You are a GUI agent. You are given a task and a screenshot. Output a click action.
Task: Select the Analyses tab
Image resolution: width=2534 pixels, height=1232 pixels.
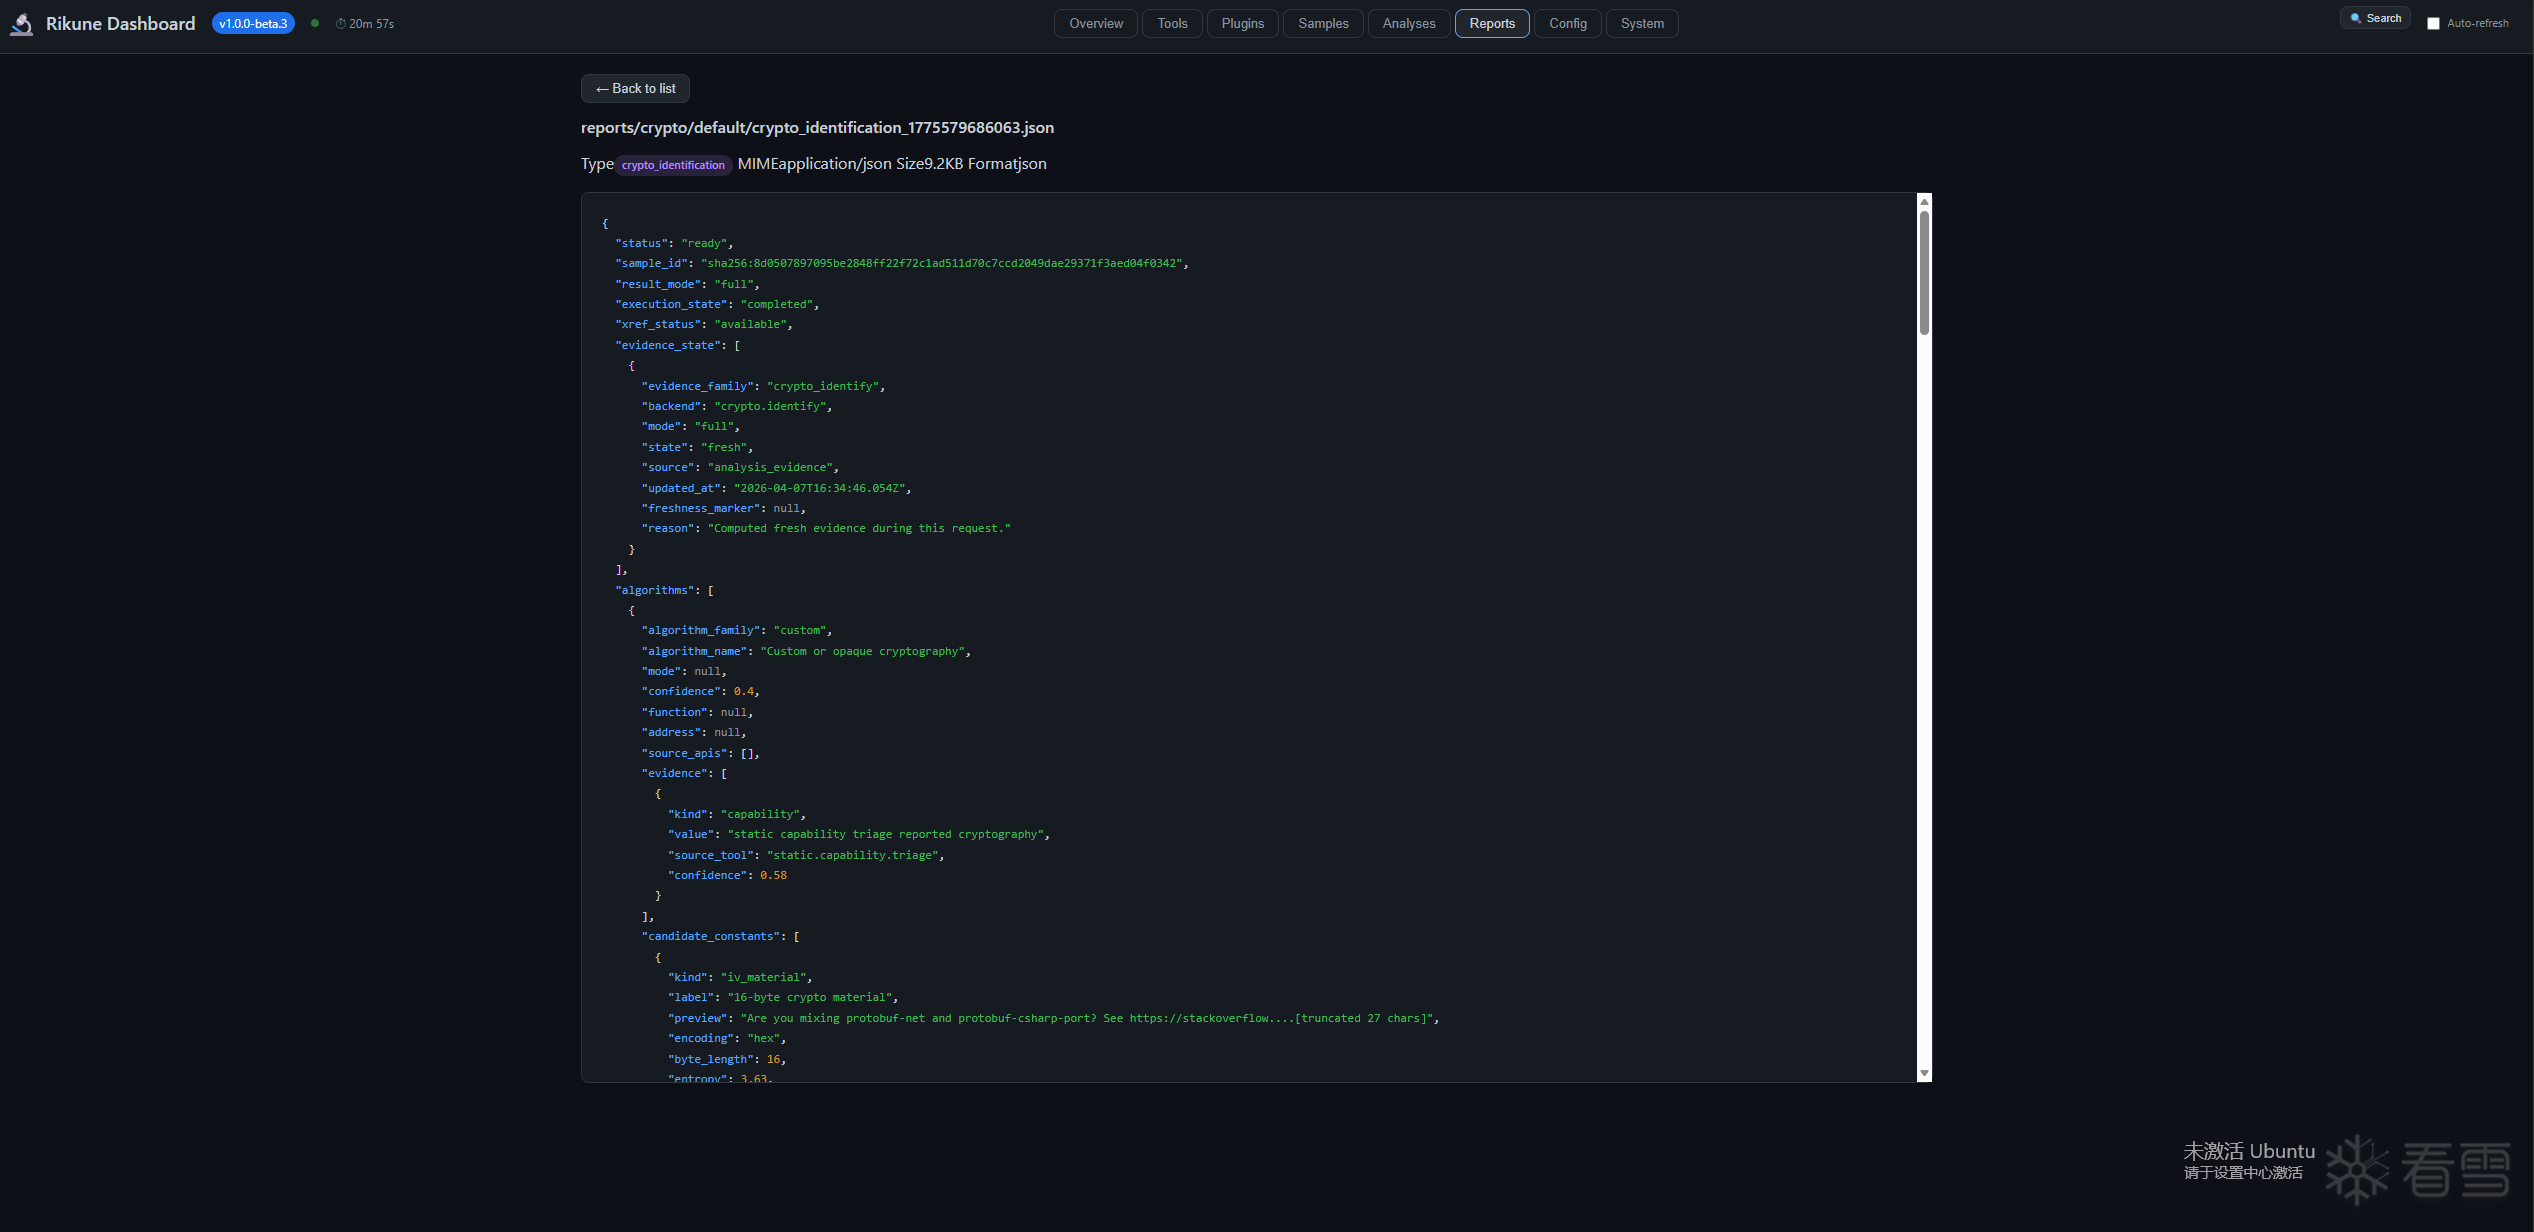click(1408, 23)
